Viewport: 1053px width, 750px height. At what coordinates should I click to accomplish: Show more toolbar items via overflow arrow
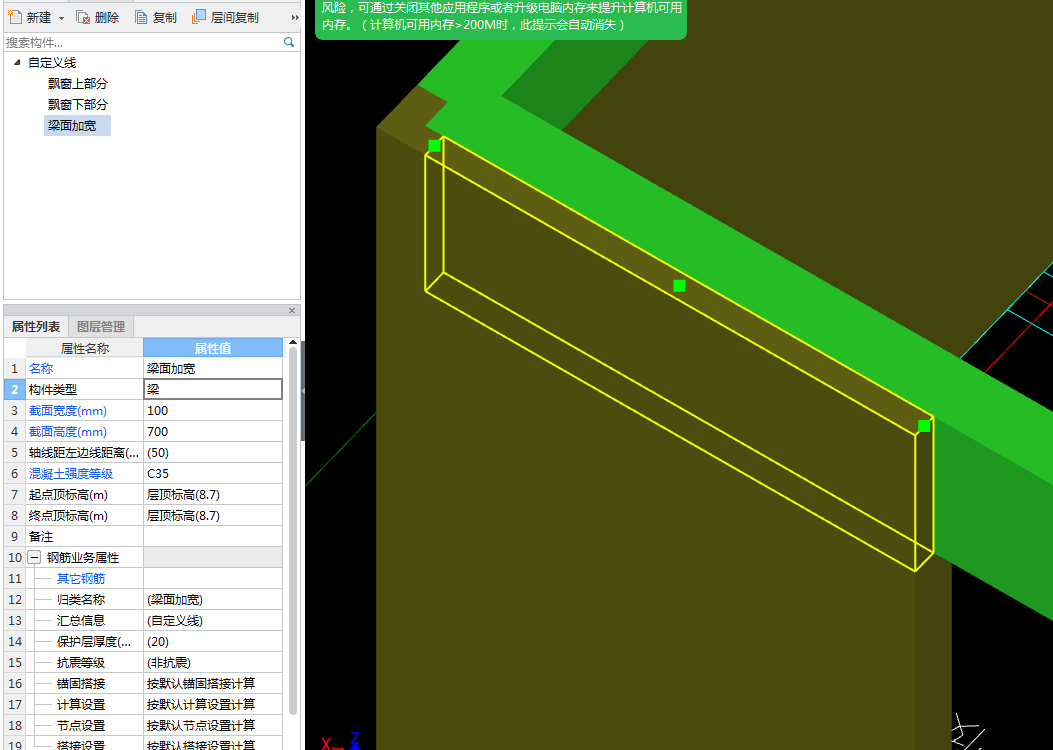pos(294,18)
